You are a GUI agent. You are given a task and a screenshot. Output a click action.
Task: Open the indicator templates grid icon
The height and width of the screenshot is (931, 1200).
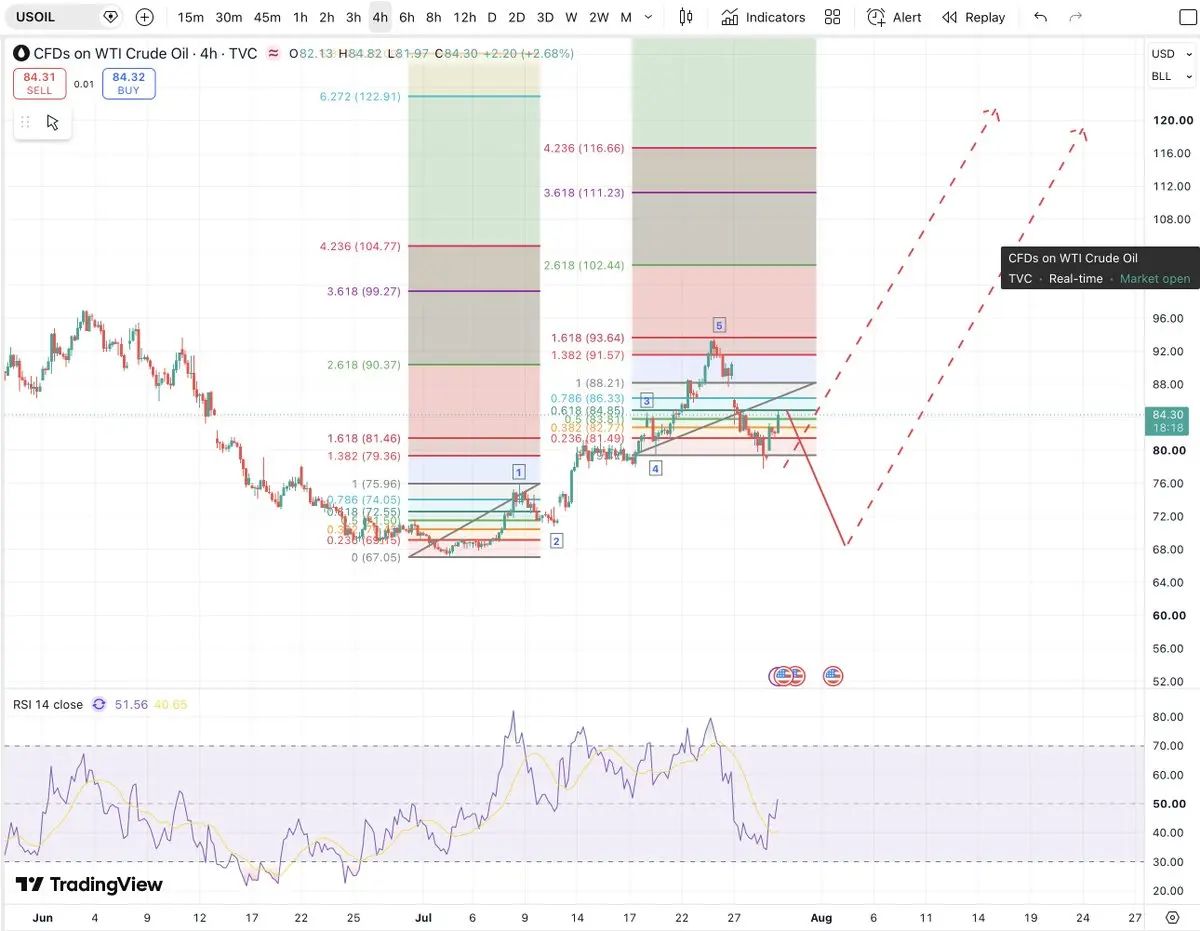(x=832, y=17)
